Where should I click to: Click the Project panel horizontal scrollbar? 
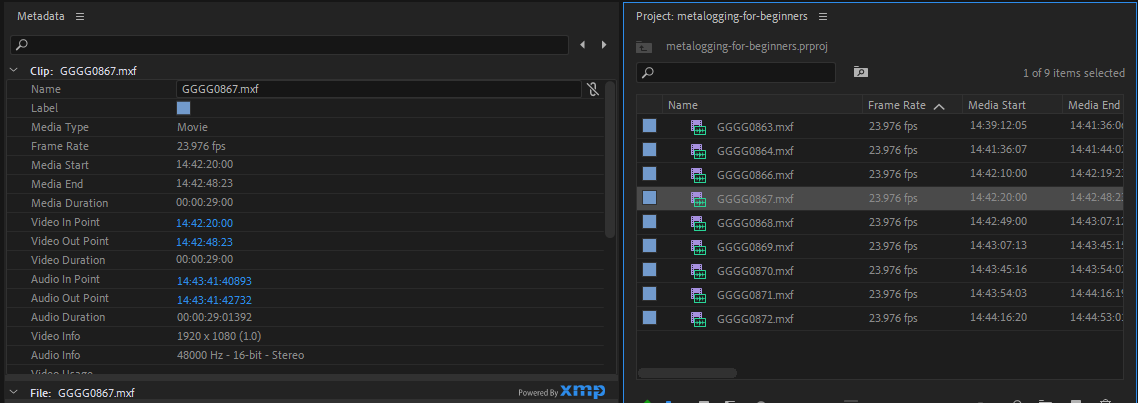(x=687, y=373)
